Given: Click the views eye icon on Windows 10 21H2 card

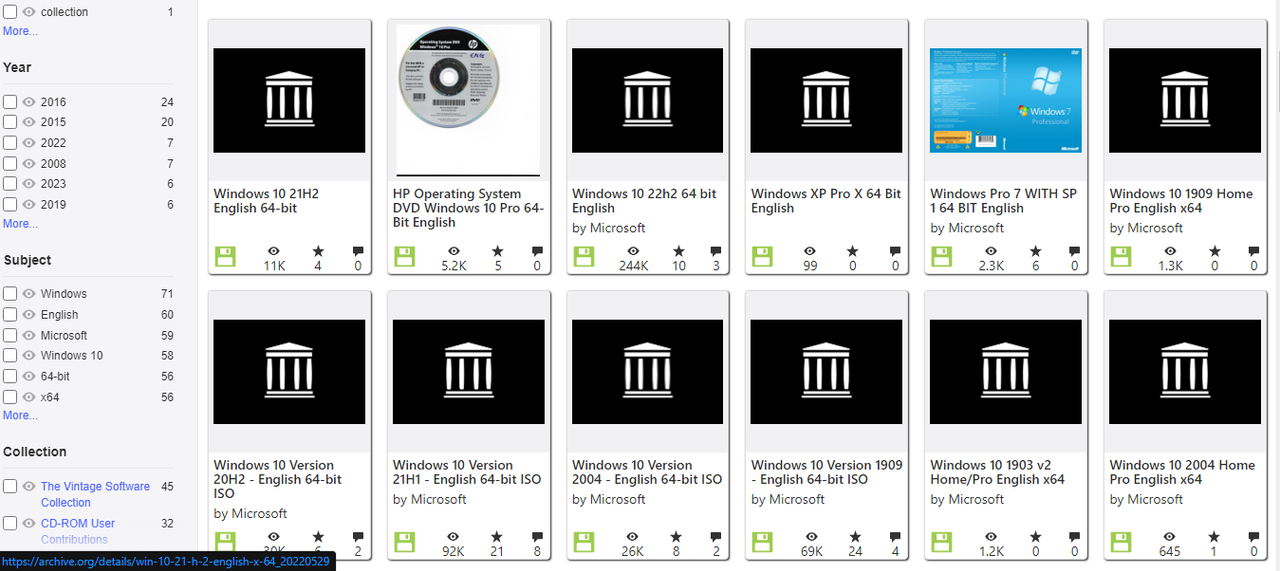Looking at the screenshot, I should 274,252.
